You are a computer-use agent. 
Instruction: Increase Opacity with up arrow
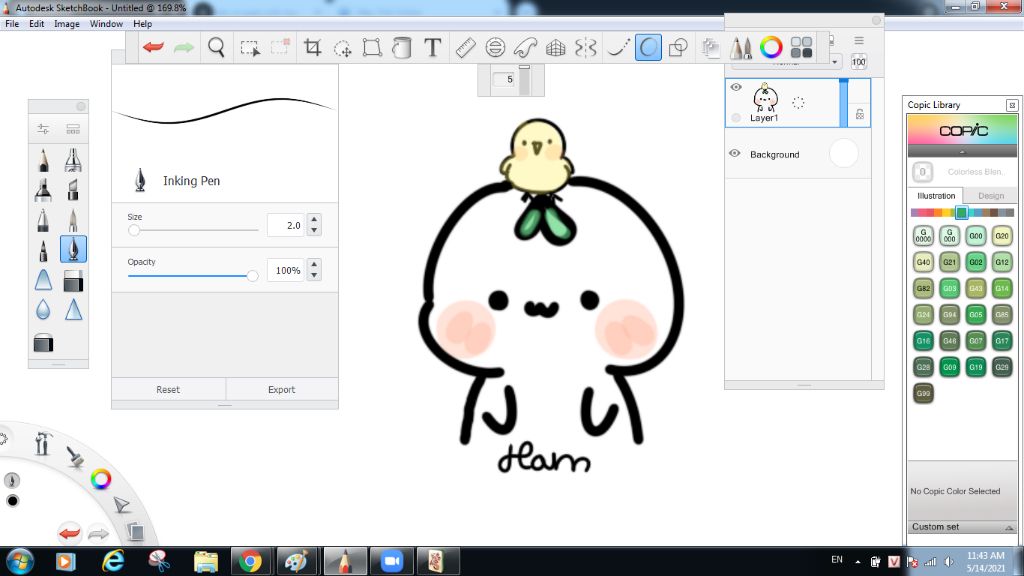(314, 264)
